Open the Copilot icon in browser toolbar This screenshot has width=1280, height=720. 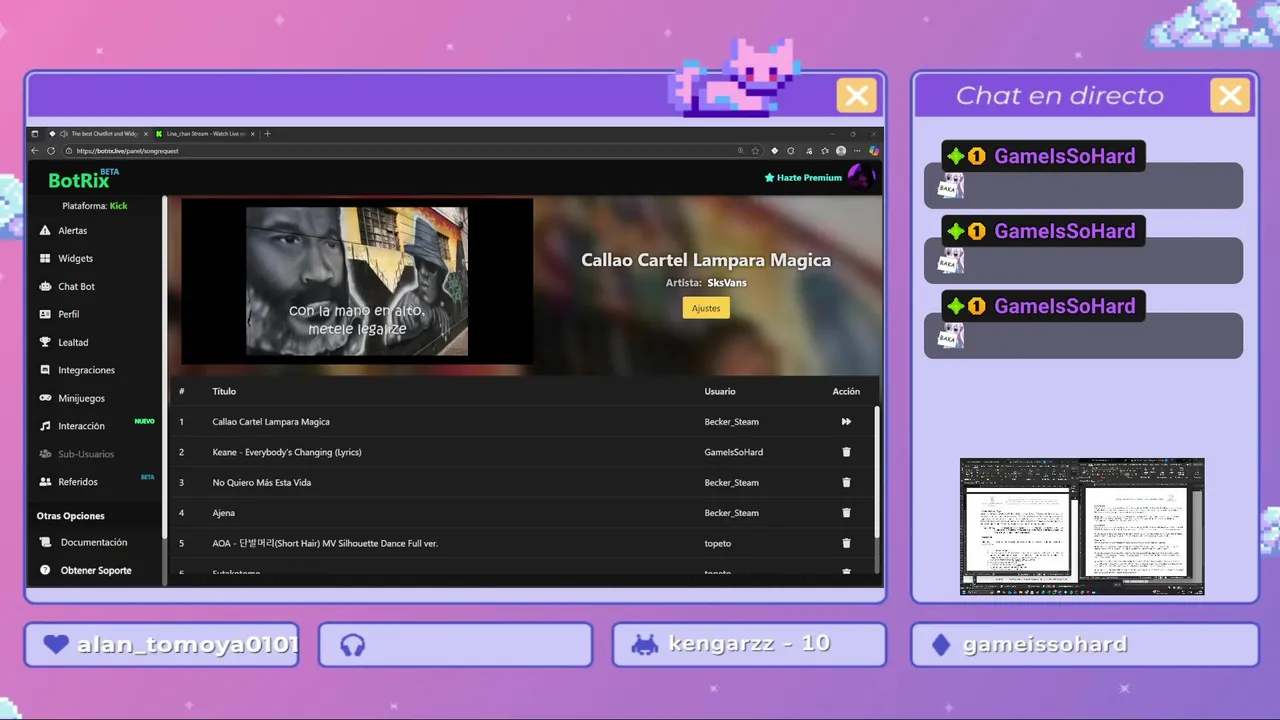coord(873,151)
